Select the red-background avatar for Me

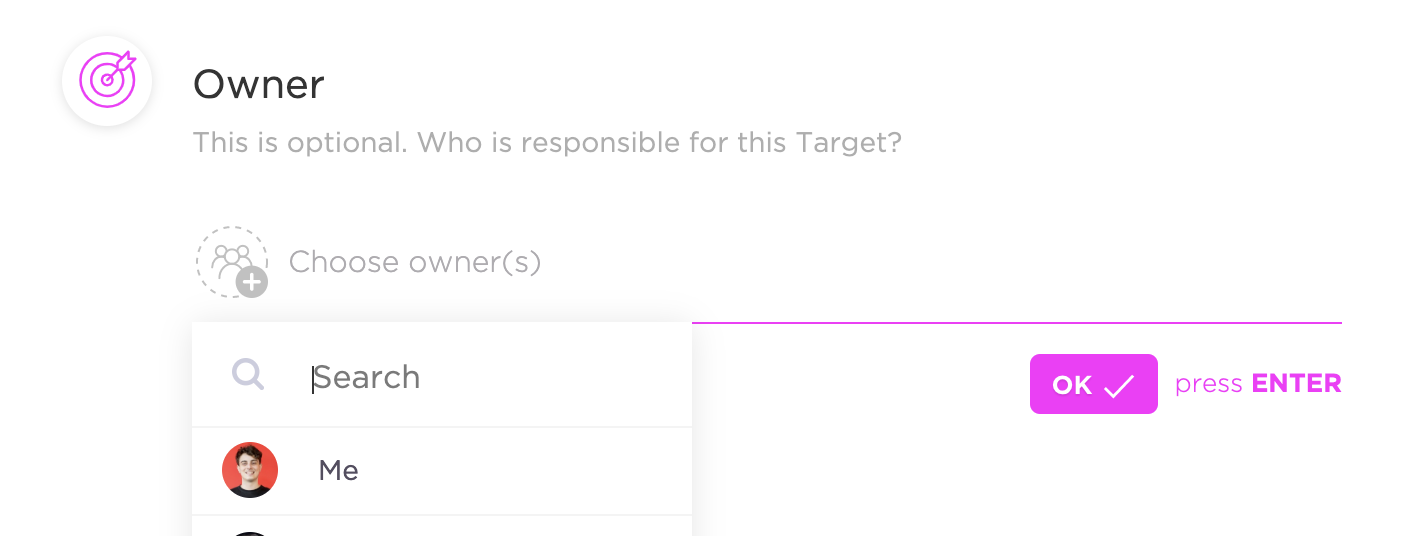coord(250,470)
